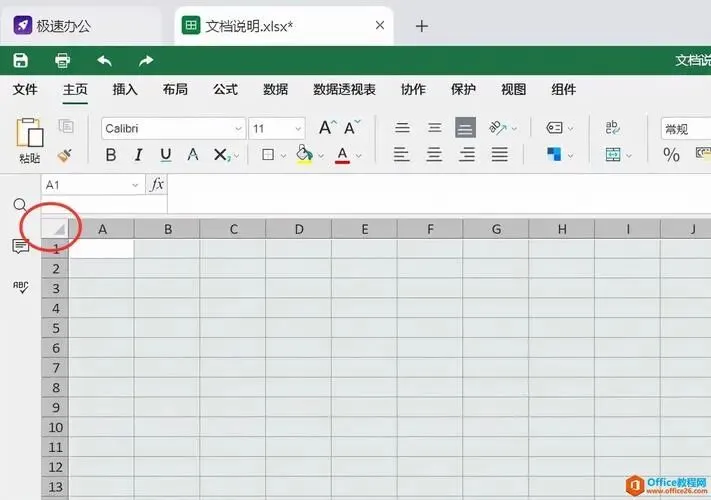Switch to the 数据 tab
Image resolution: width=711 pixels, height=500 pixels.
(276, 89)
